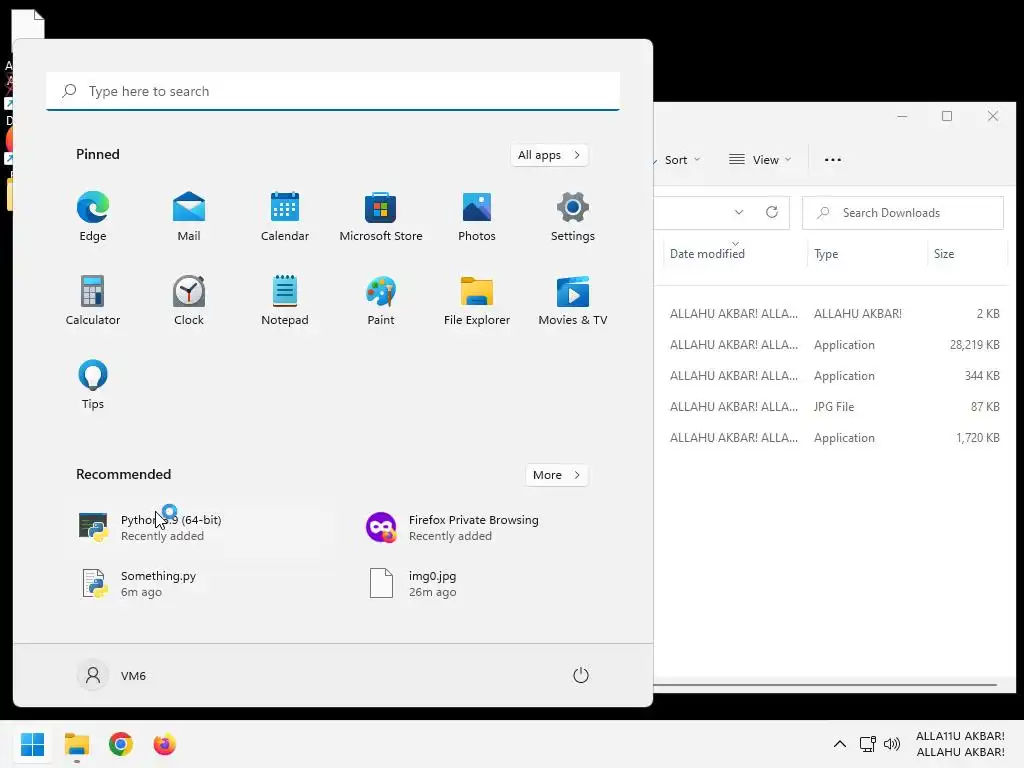
Task: Refresh the Downloads folder view
Action: (x=772, y=212)
